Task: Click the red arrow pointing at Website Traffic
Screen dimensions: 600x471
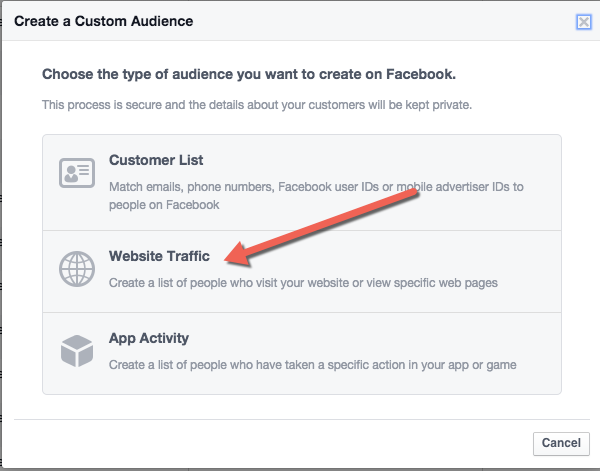Action: (321, 227)
